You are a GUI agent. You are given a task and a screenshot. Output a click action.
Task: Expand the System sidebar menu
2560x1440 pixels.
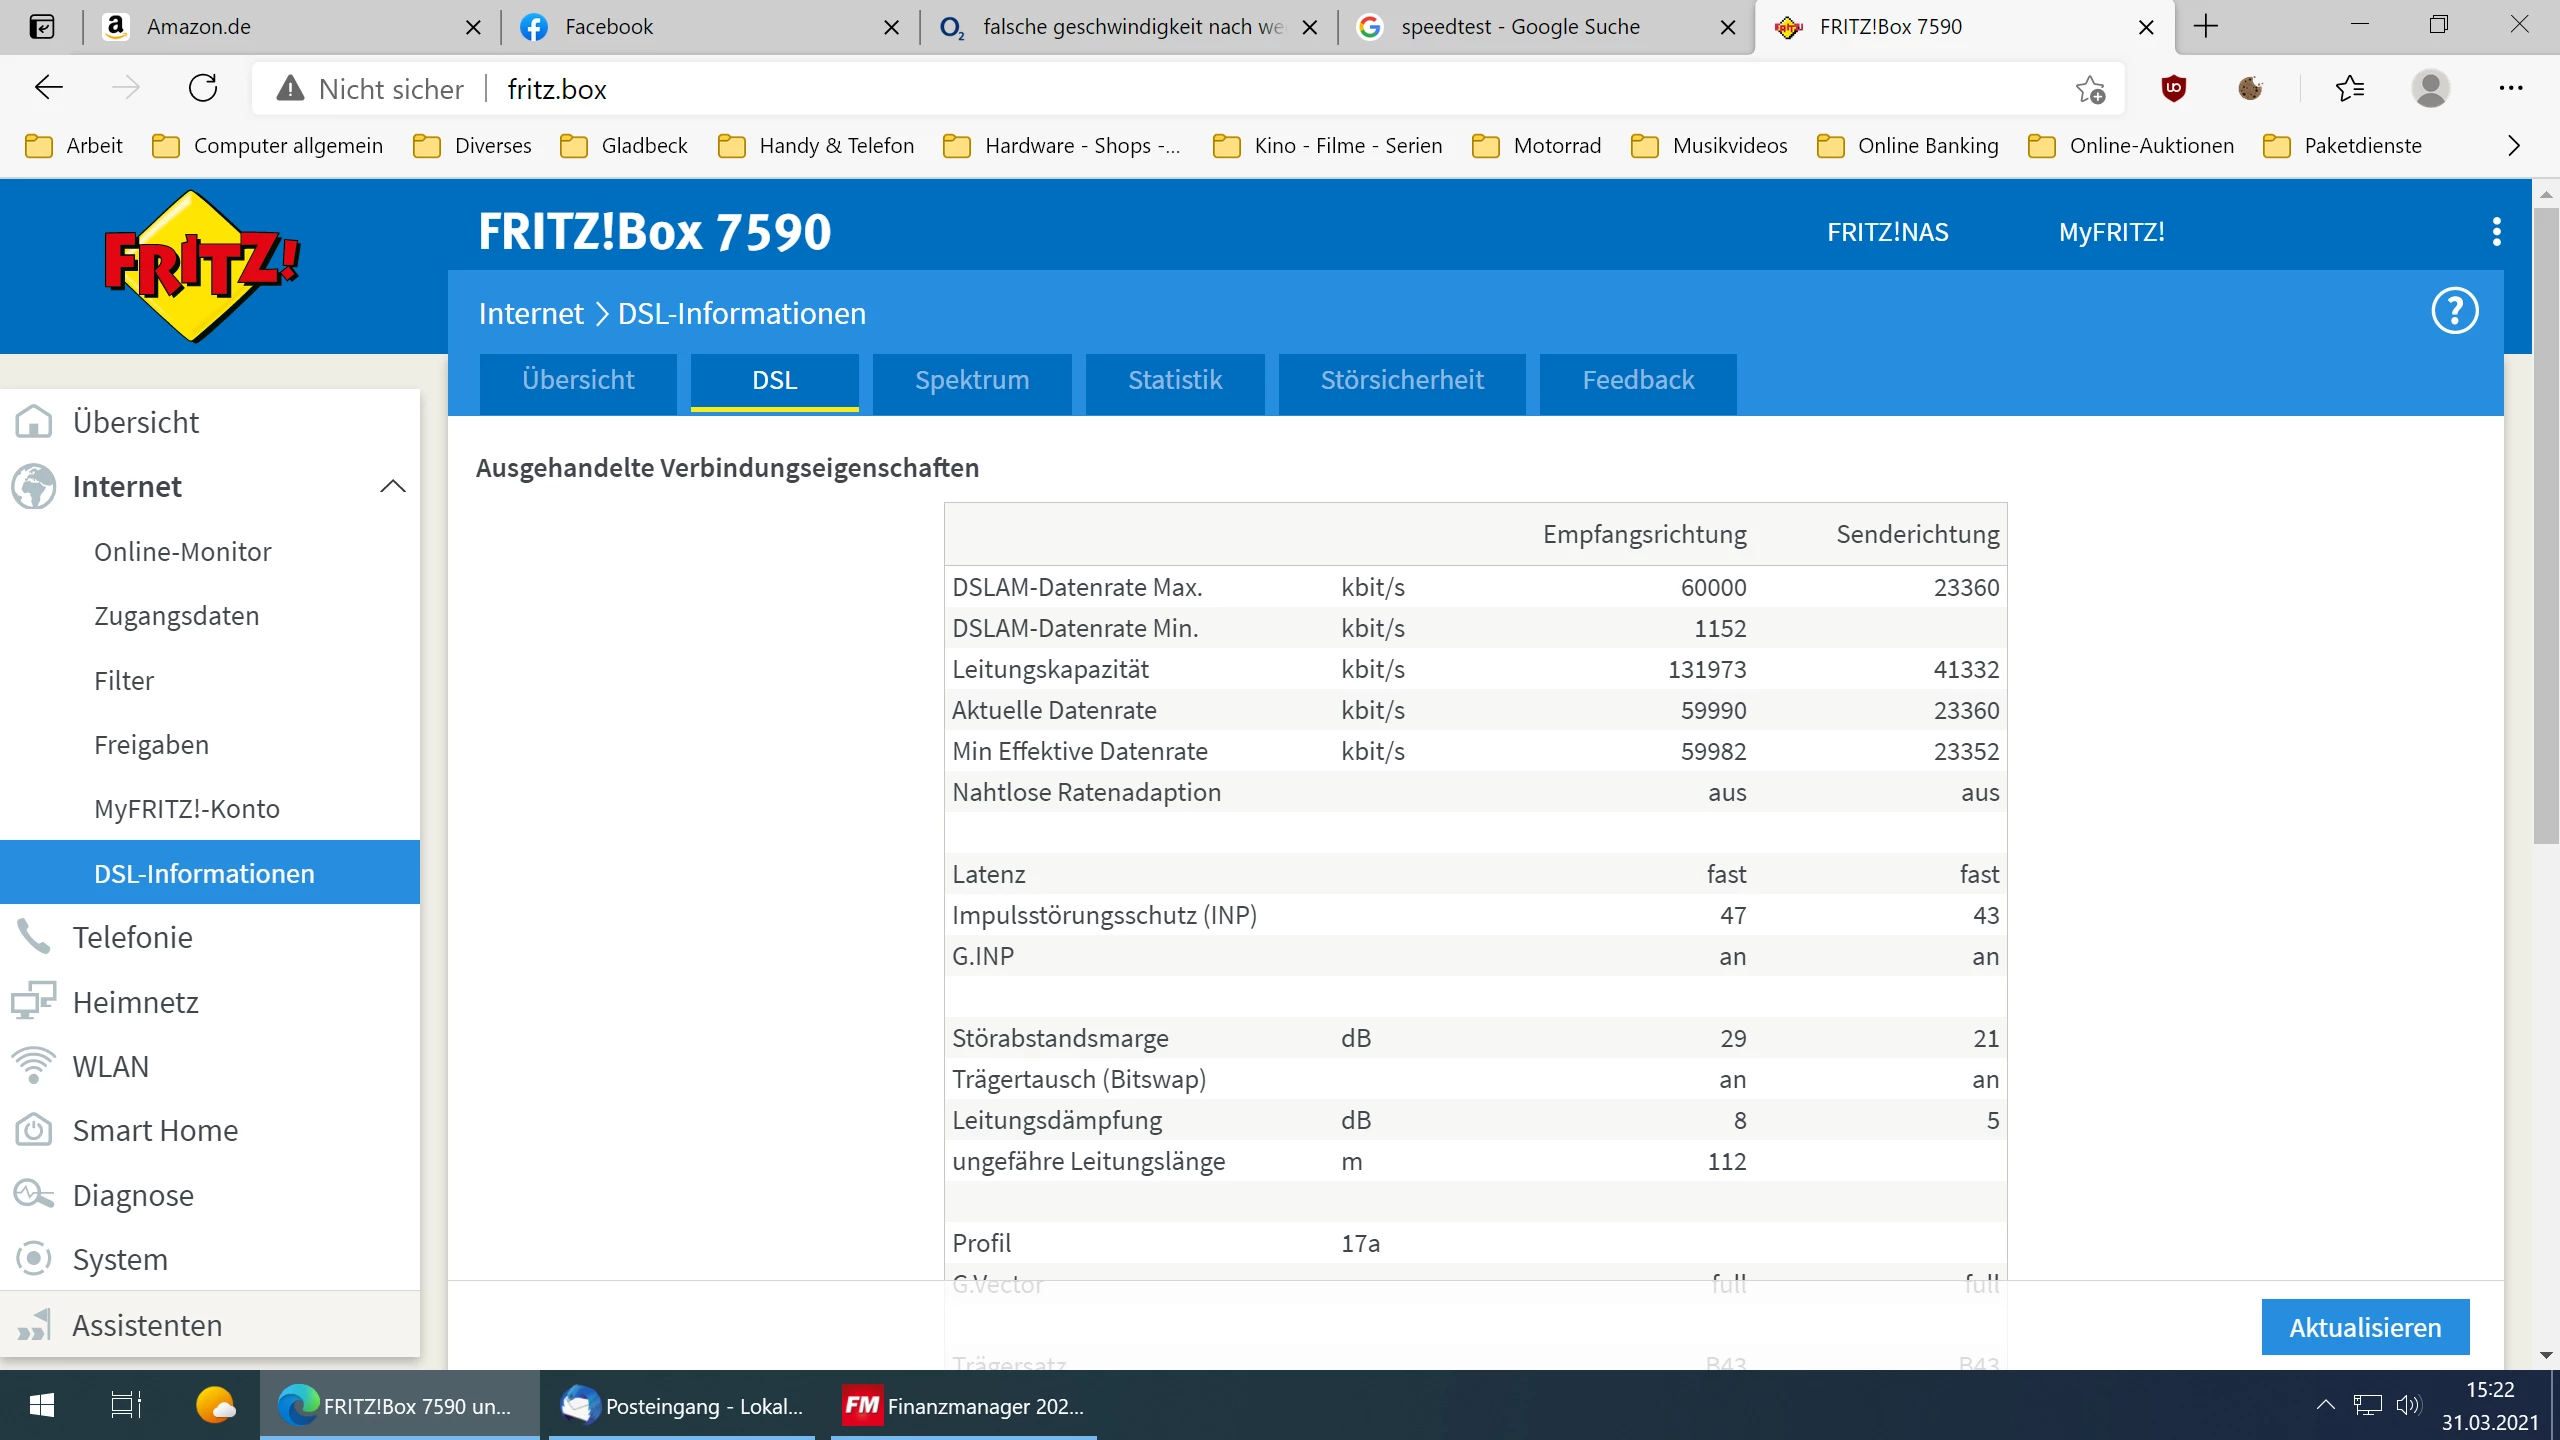click(x=120, y=1259)
